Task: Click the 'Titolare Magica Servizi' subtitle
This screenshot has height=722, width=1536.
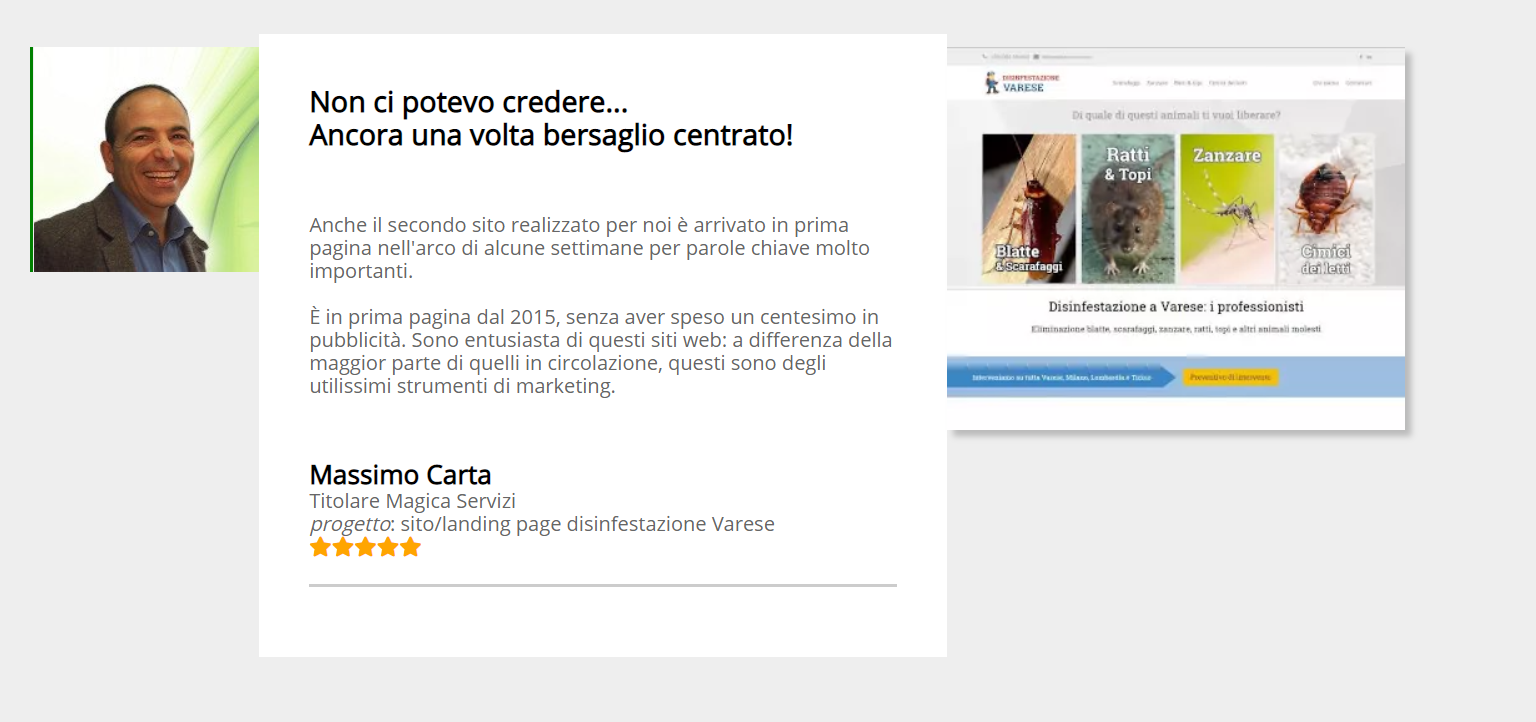Action: [x=412, y=501]
